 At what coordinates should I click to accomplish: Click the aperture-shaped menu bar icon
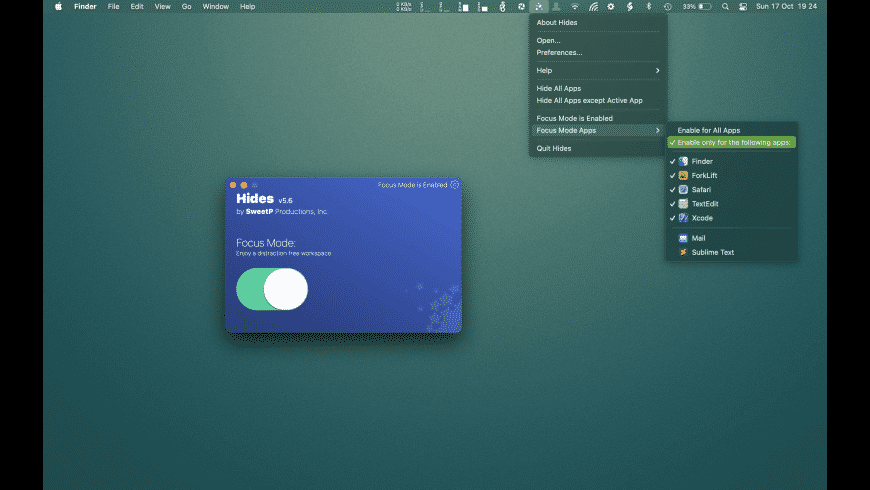click(521, 7)
